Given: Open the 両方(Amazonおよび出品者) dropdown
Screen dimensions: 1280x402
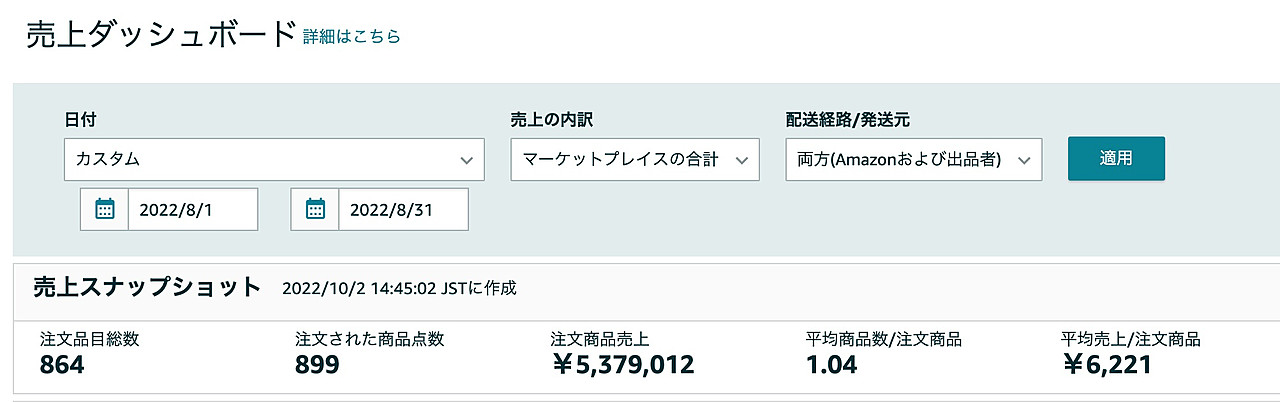Looking at the screenshot, I should 914,159.
